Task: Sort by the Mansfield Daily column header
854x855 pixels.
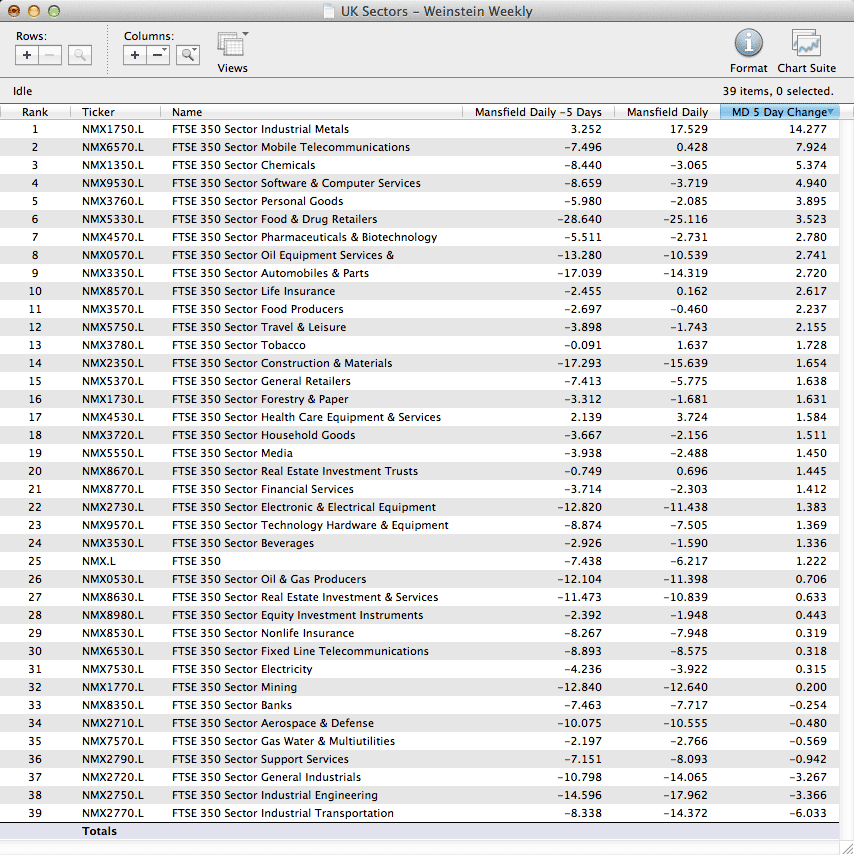Action: click(667, 112)
